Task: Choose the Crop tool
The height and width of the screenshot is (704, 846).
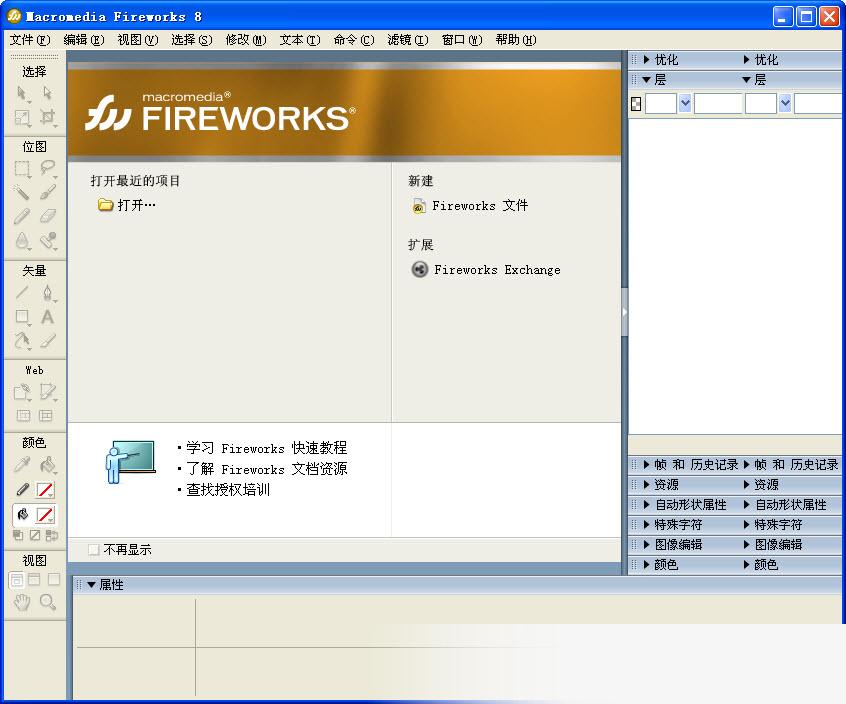Action: tap(47, 118)
